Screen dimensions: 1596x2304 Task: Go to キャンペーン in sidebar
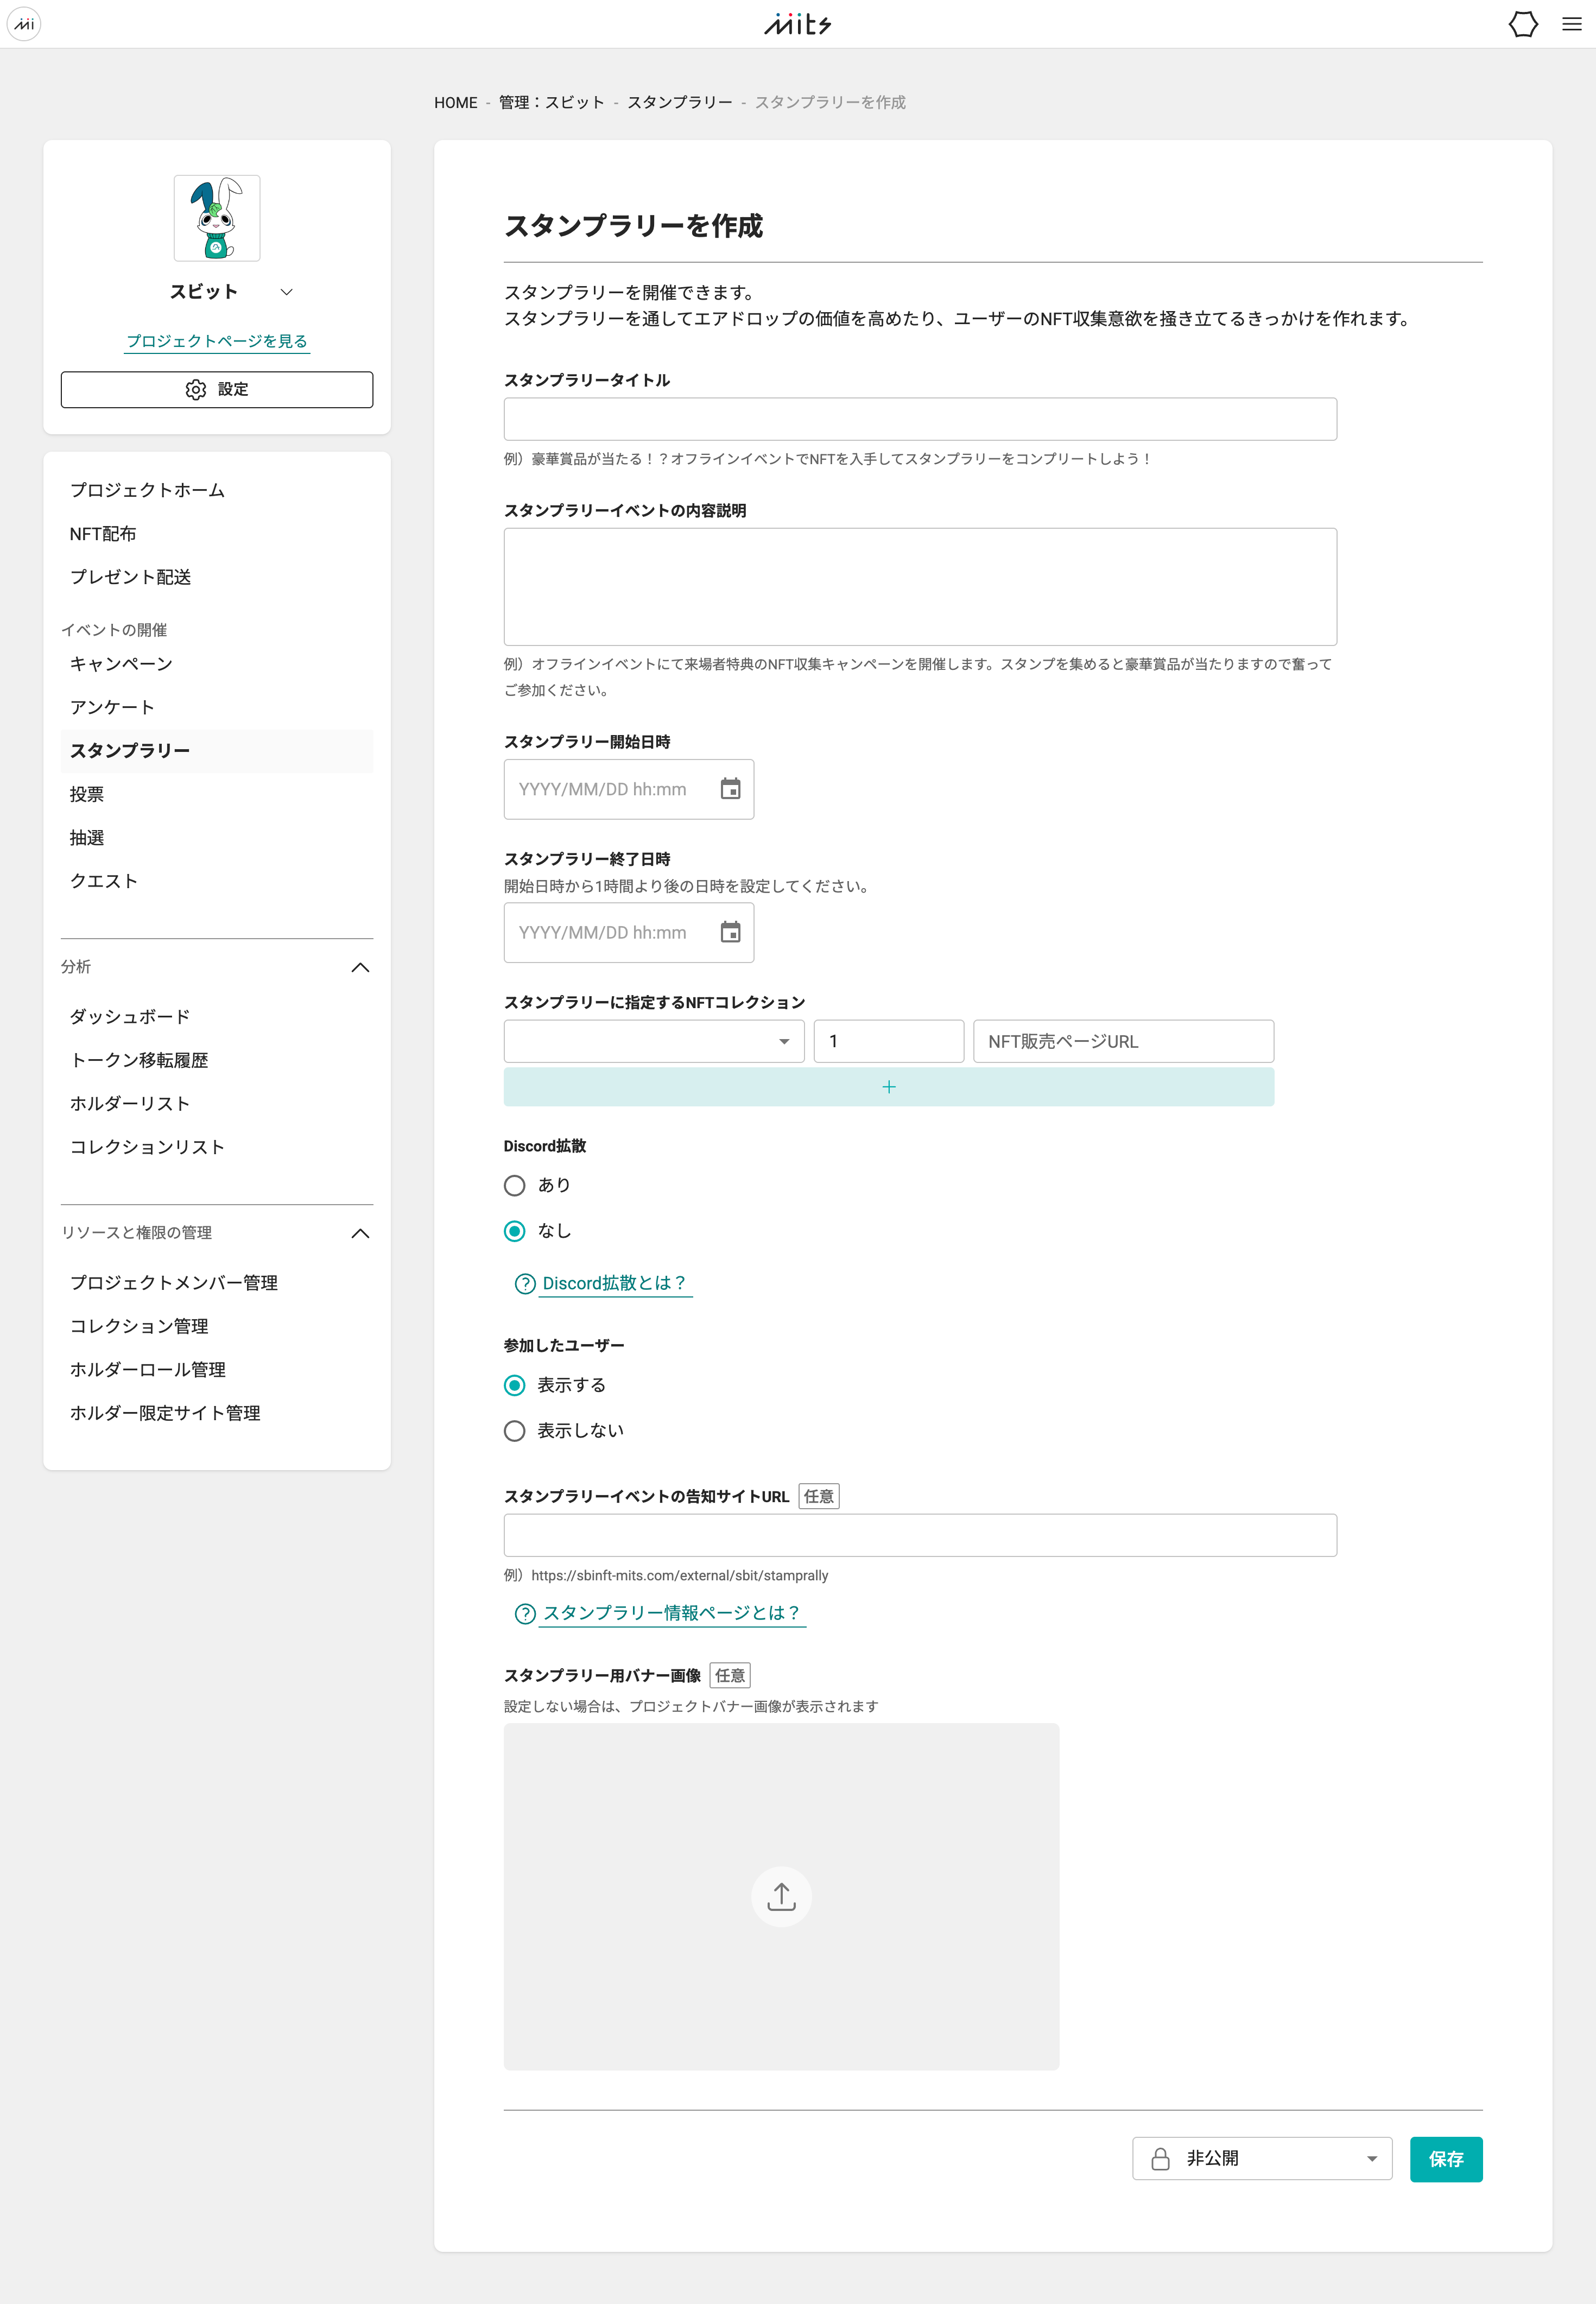coord(121,664)
